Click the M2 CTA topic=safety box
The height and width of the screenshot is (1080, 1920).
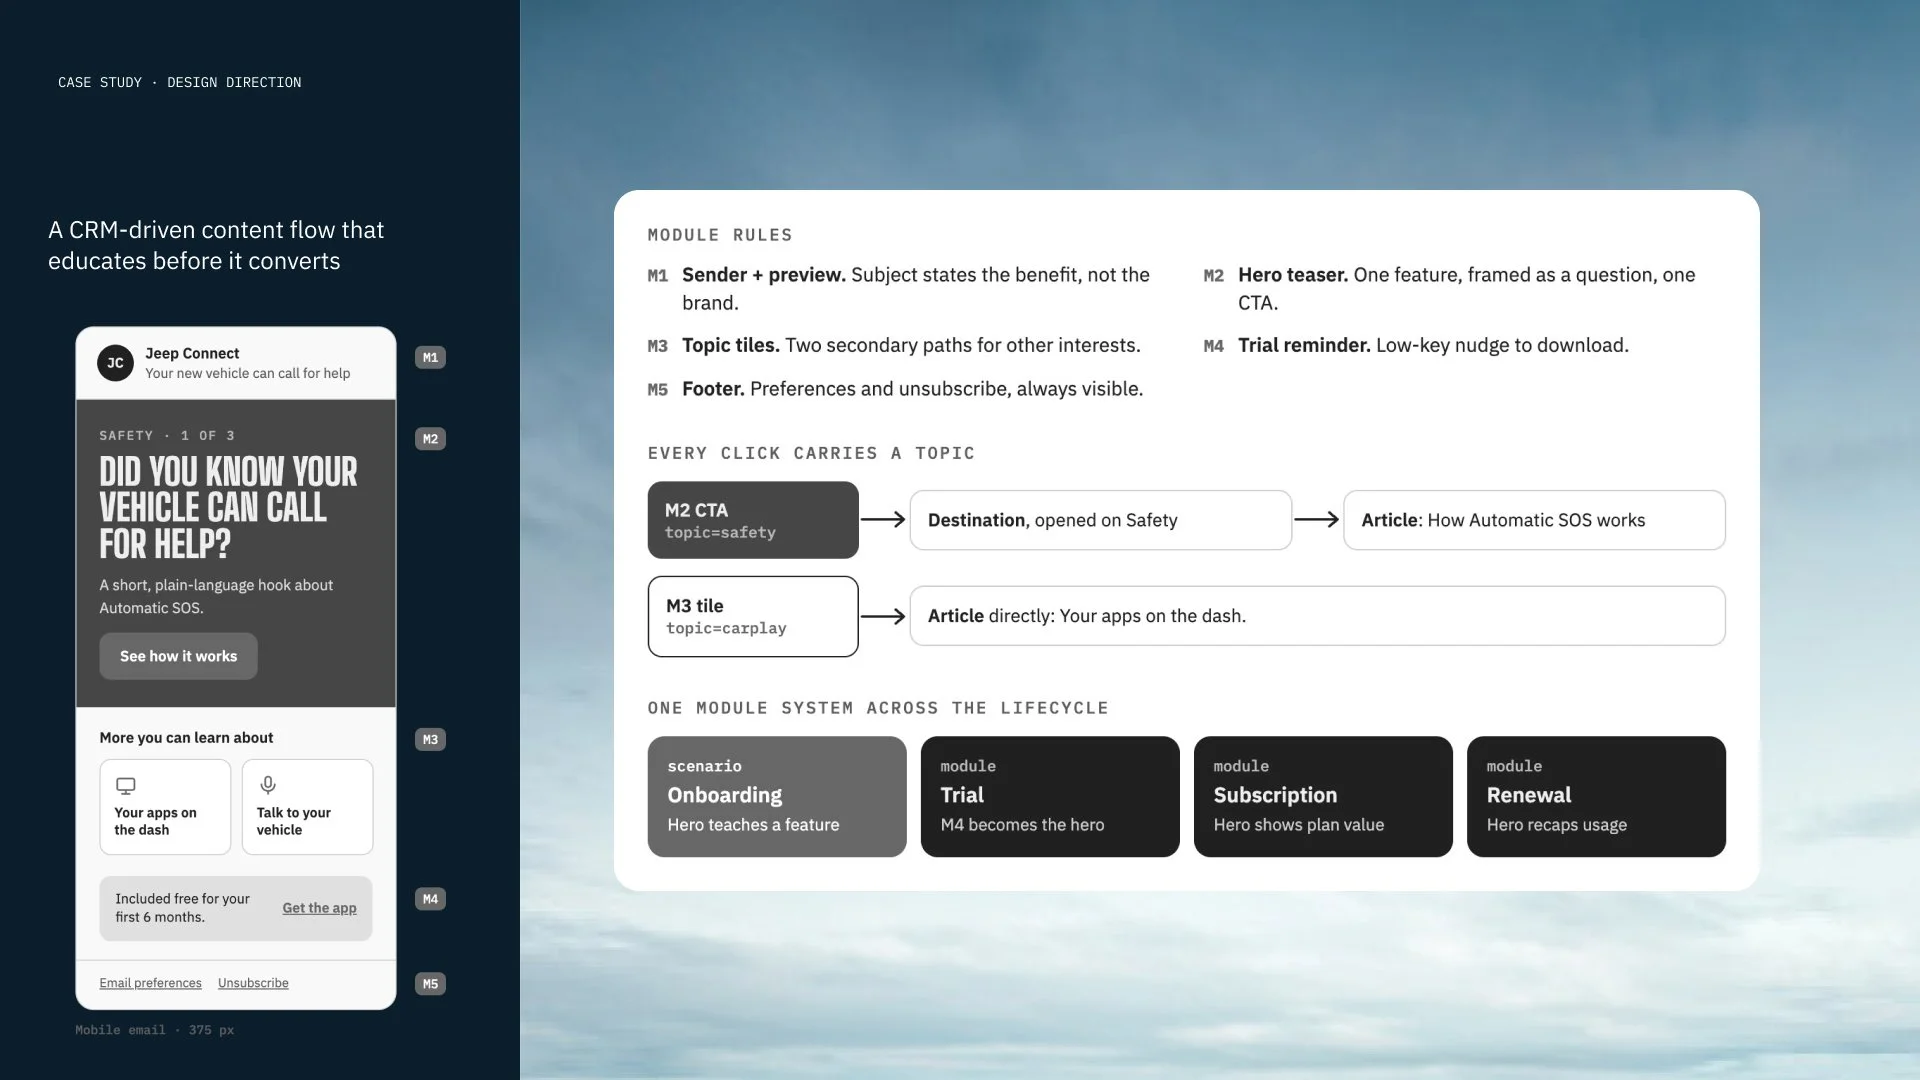click(x=753, y=520)
